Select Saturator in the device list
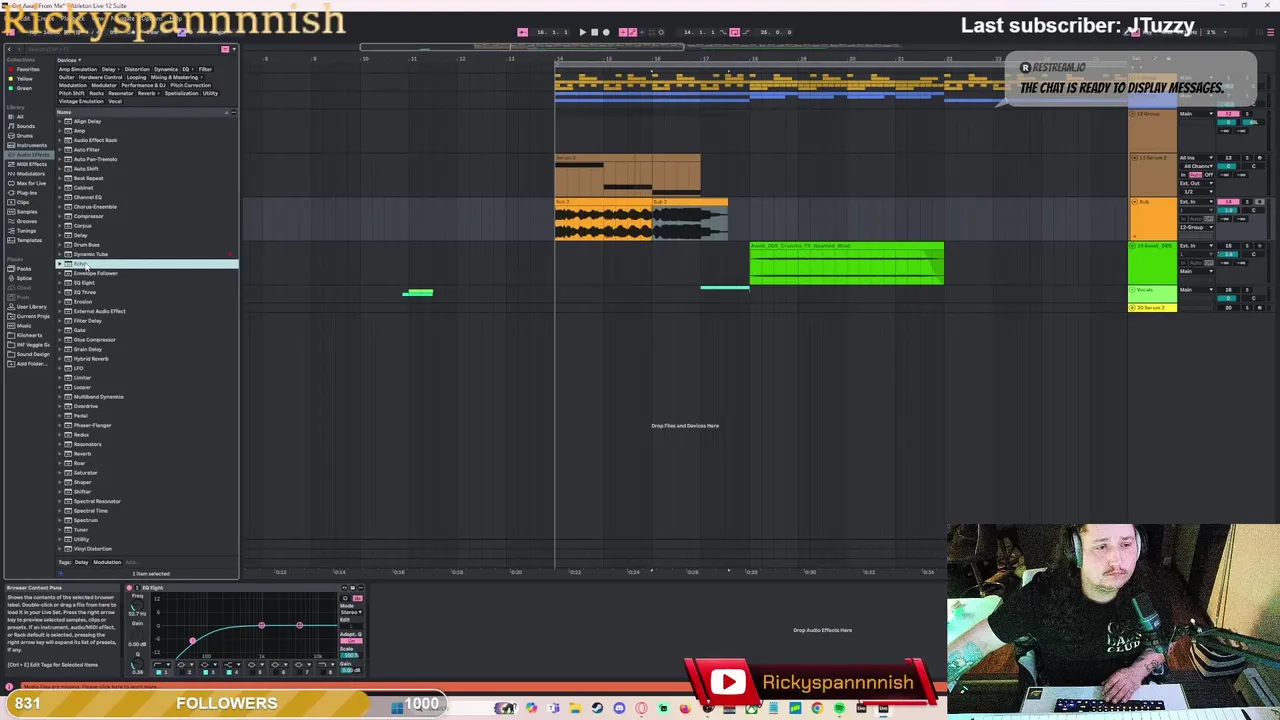Image resolution: width=1280 pixels, height=720 pixels. (84, 472)
